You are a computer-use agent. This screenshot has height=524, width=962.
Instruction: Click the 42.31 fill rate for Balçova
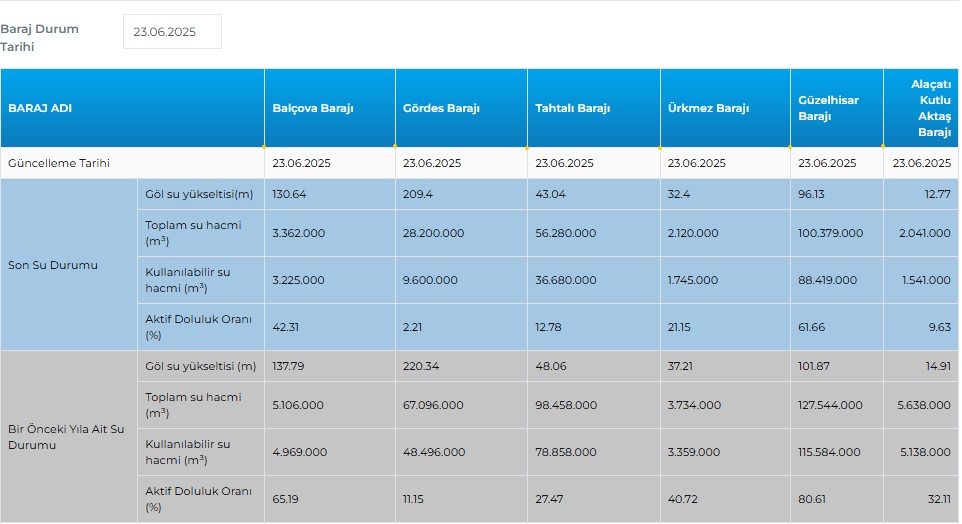coord(285,327)
